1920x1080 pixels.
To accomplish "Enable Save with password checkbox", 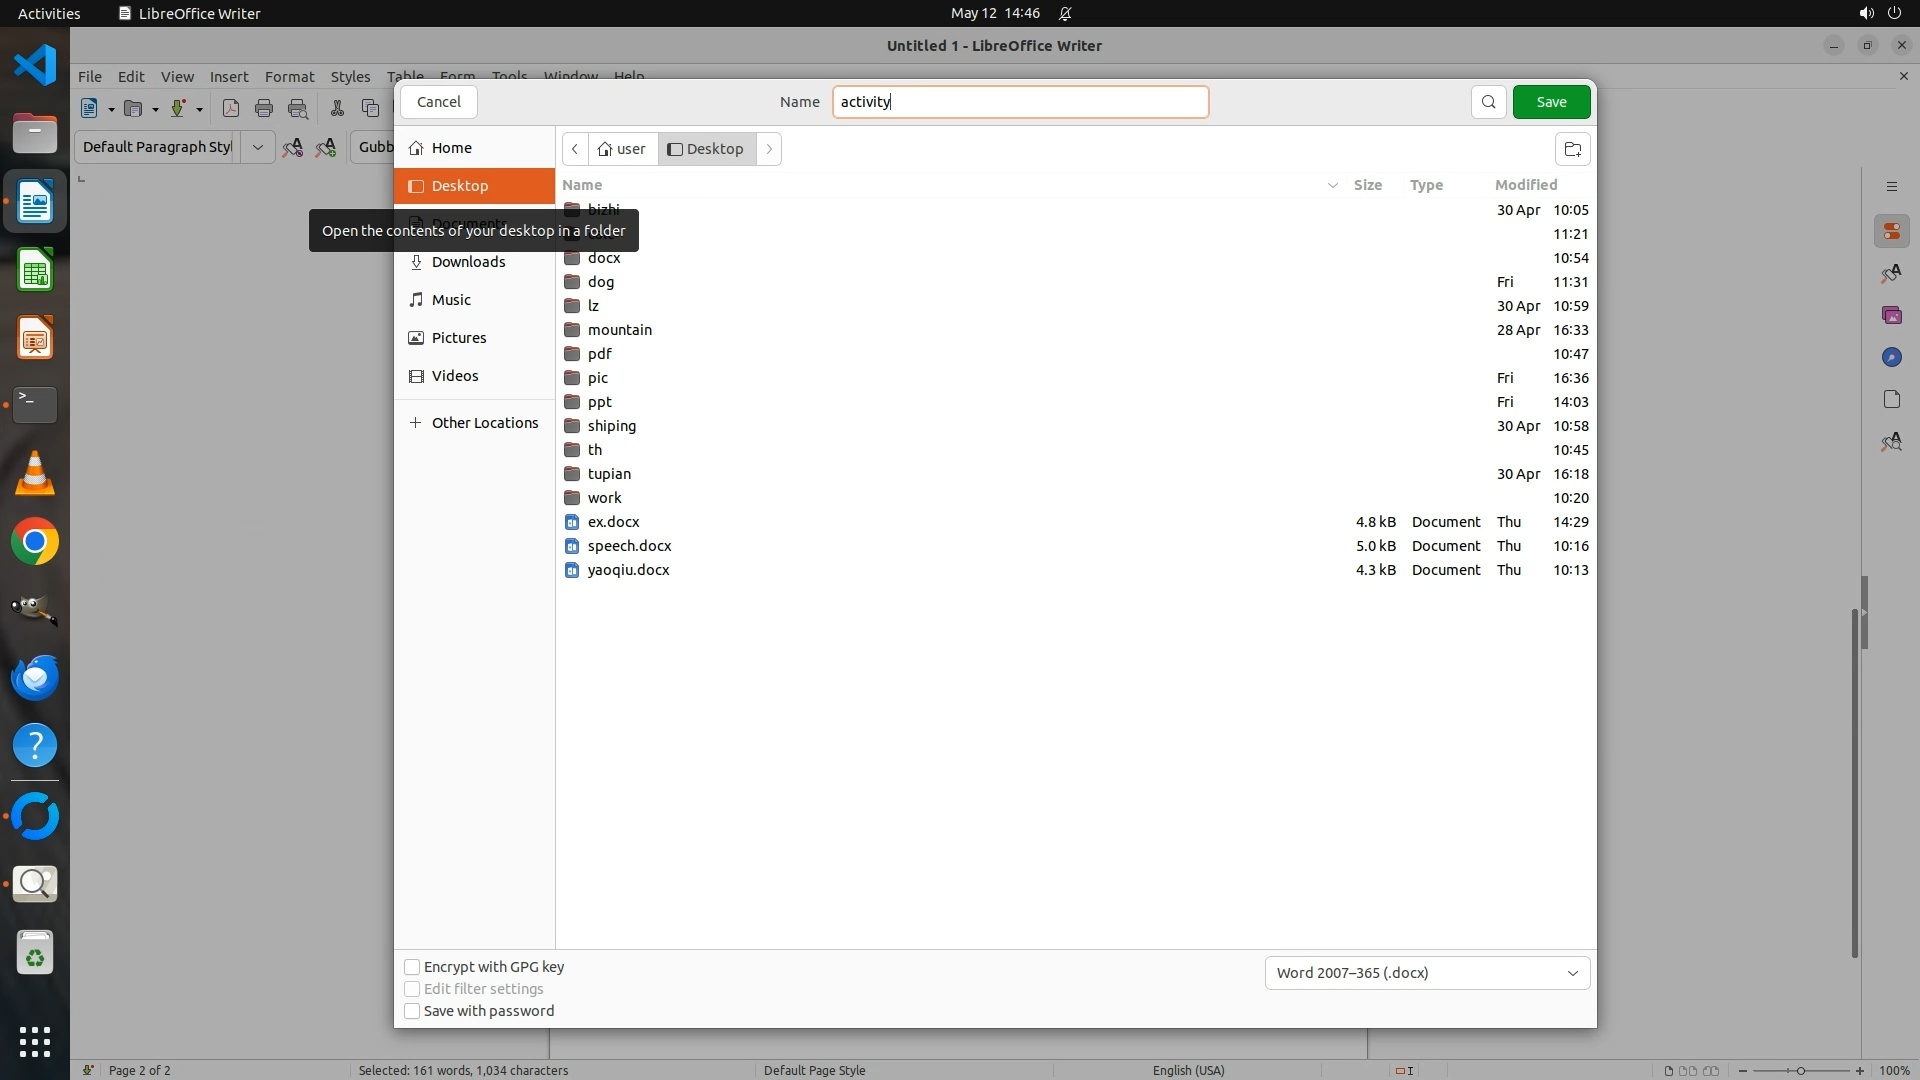I will point(412,1011).
